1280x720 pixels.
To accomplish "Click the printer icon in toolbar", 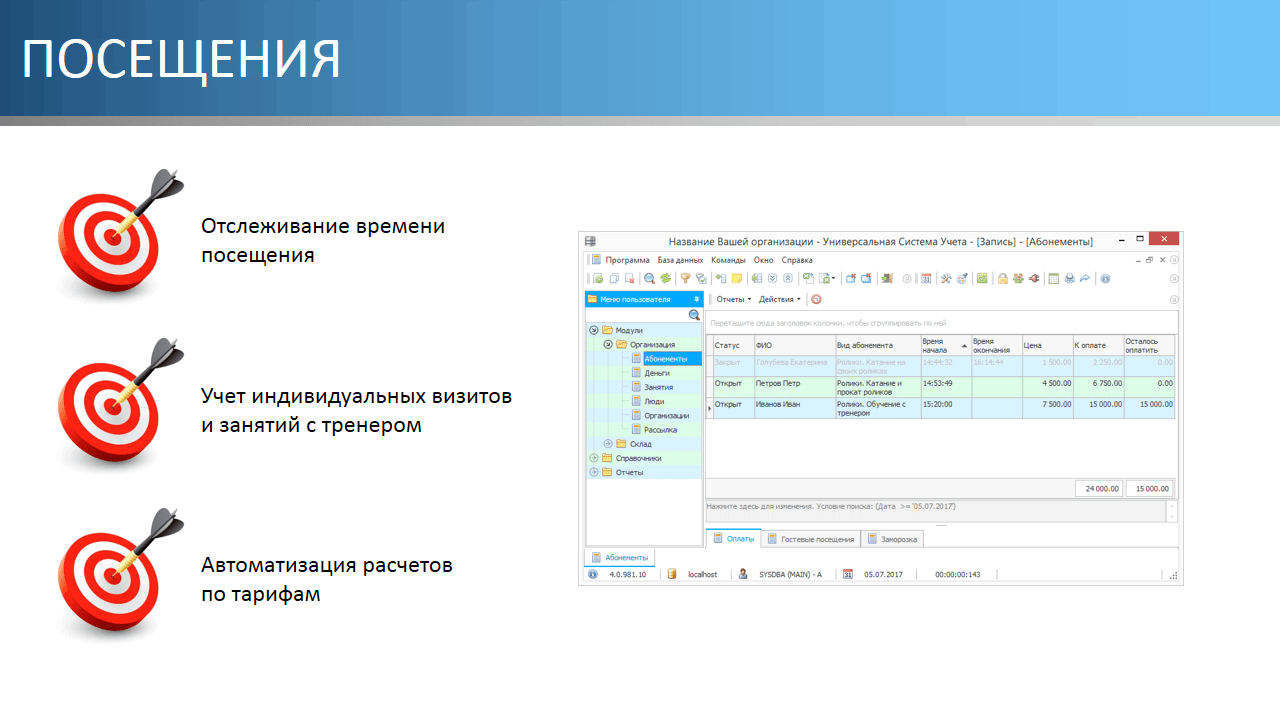I will [1070, 278].
